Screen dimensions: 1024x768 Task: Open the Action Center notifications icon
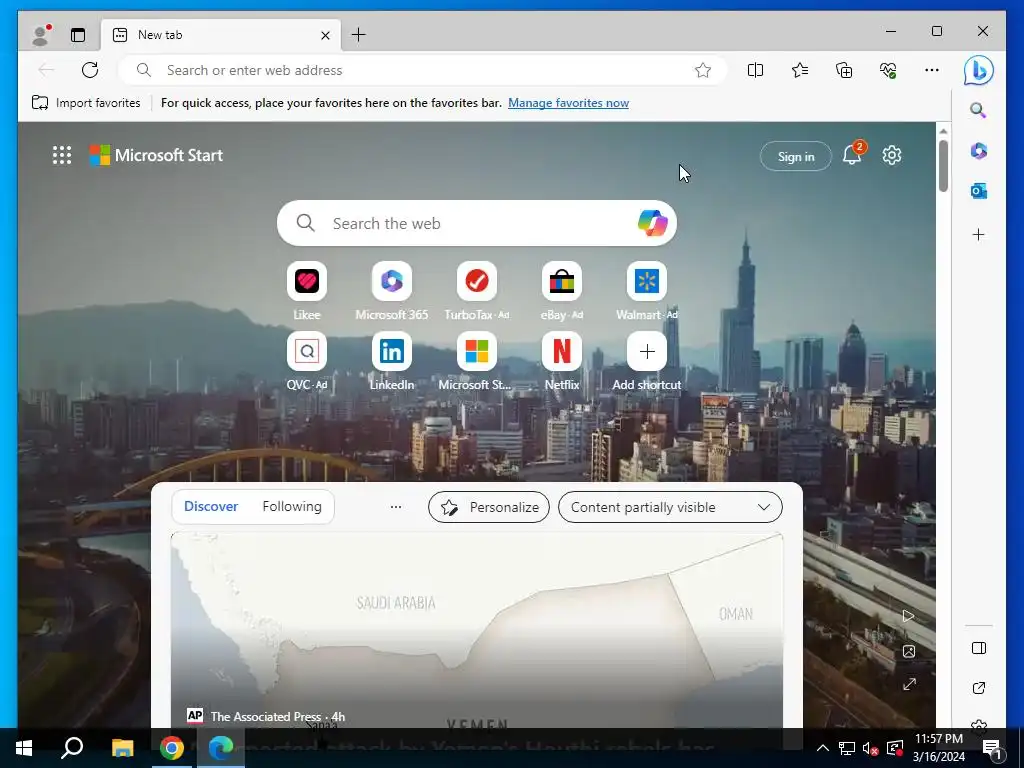991,748
